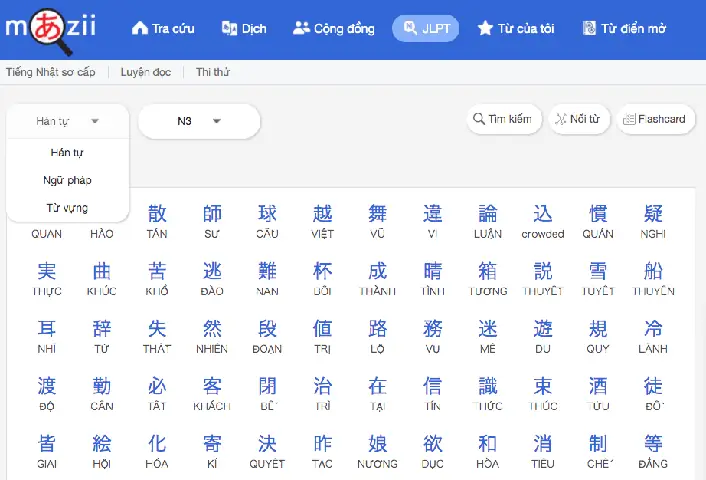
Task: Open kanji 耳 NHĨ
Action: click(x=47, y=336)
